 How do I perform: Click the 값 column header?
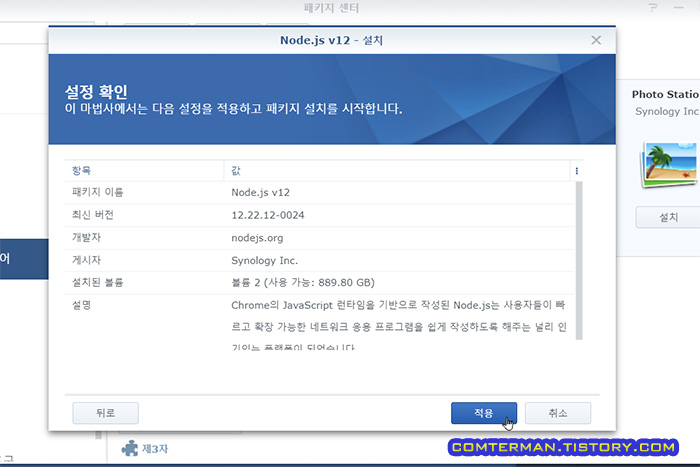coord(396,171)
